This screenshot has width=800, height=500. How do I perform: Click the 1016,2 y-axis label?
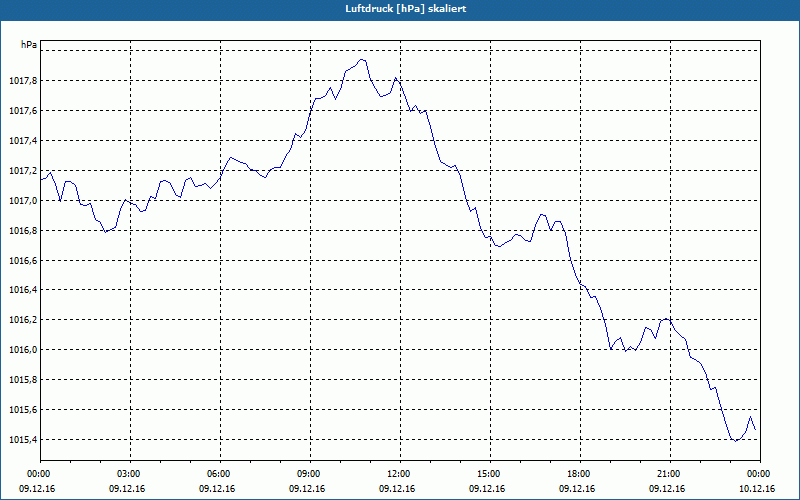23,320
